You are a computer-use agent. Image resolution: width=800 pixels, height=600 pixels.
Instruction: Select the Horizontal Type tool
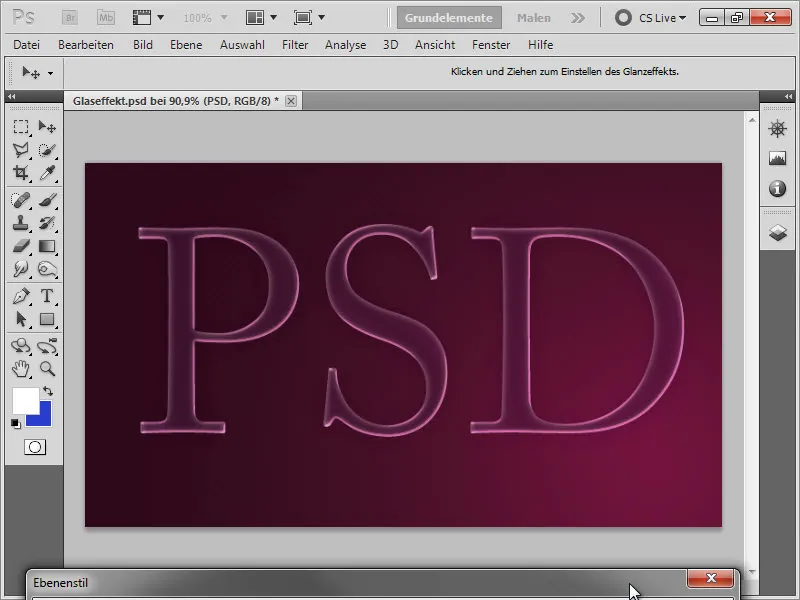(x=47, y=296)
